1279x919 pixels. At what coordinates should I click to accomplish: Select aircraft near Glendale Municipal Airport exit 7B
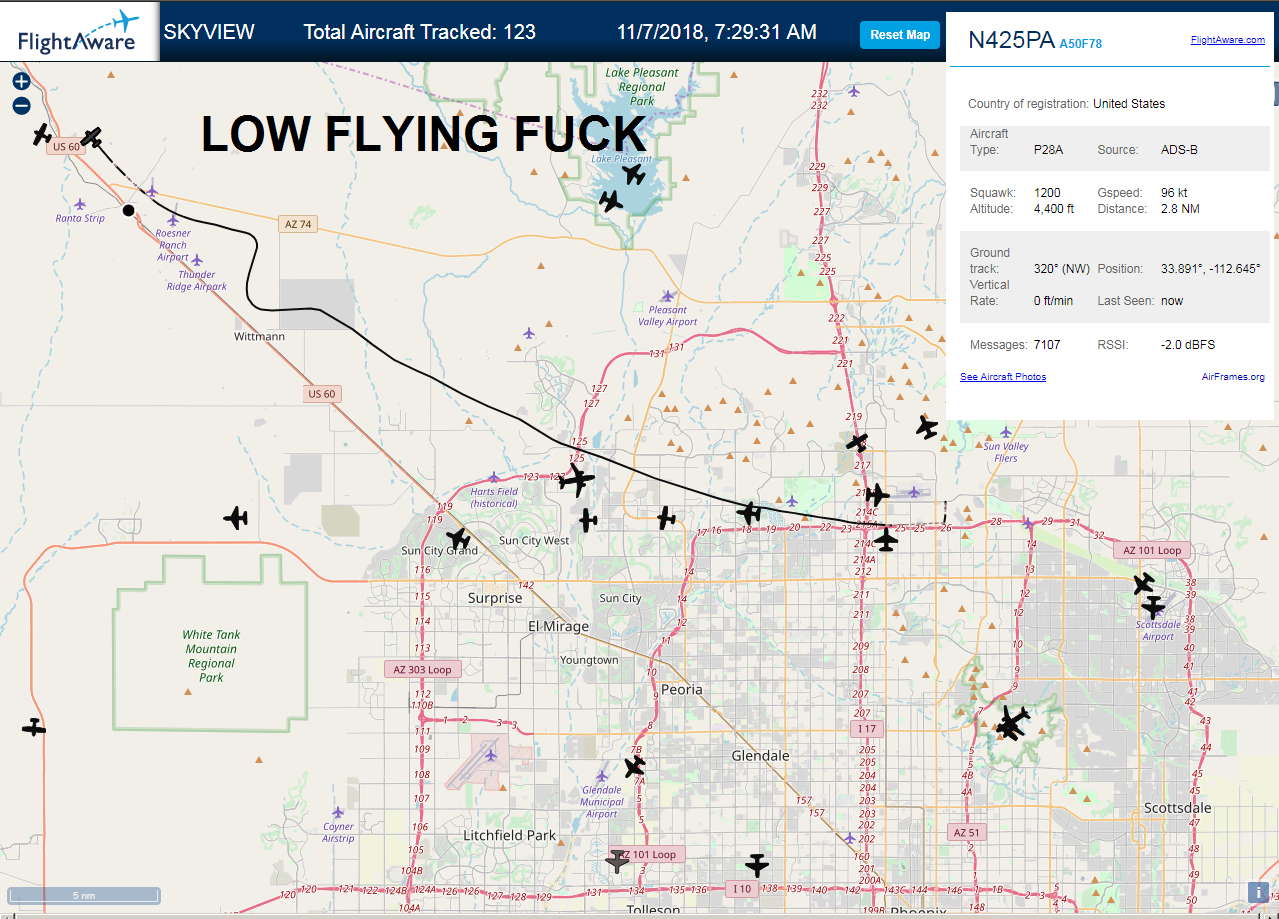click(x=635, y=767)
